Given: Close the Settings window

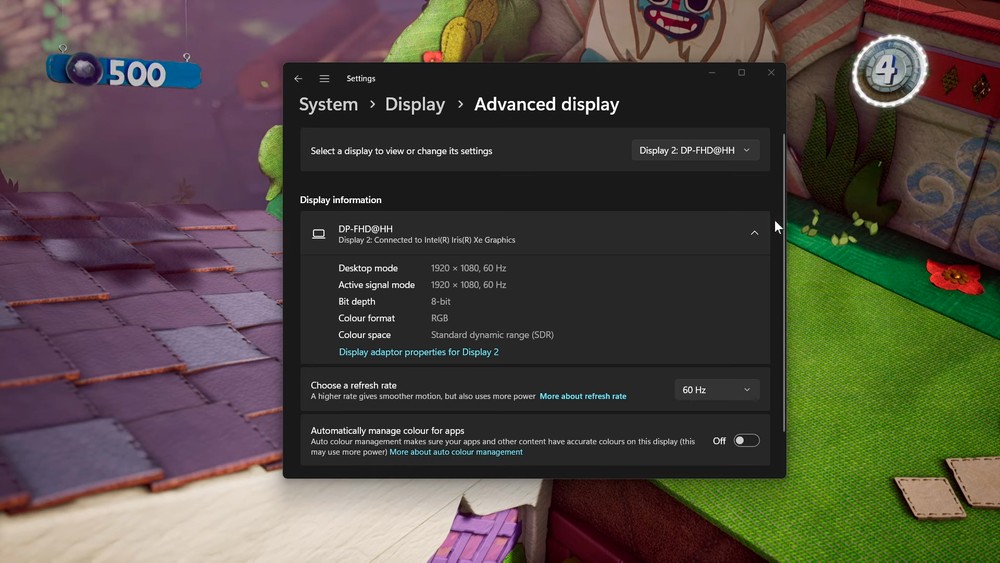Looking at the screenshot, I should click(771, 73).
